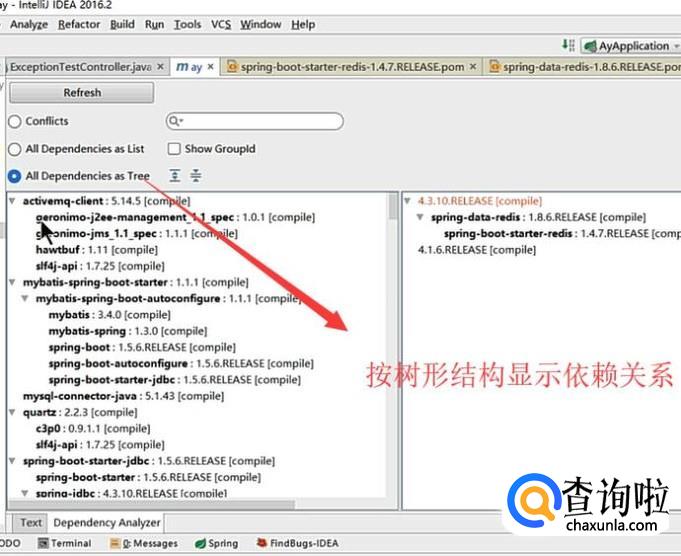This screenshot has height=556, width=681.
Task: Open the Tools menu
Action: pyautogui.click(x=188, y=24)
